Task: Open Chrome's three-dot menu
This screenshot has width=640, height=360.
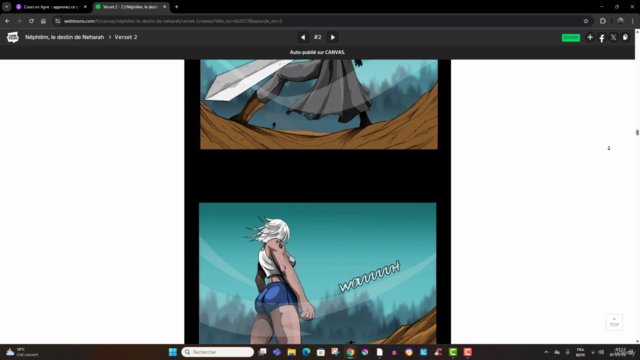Action: pos(633,21)
